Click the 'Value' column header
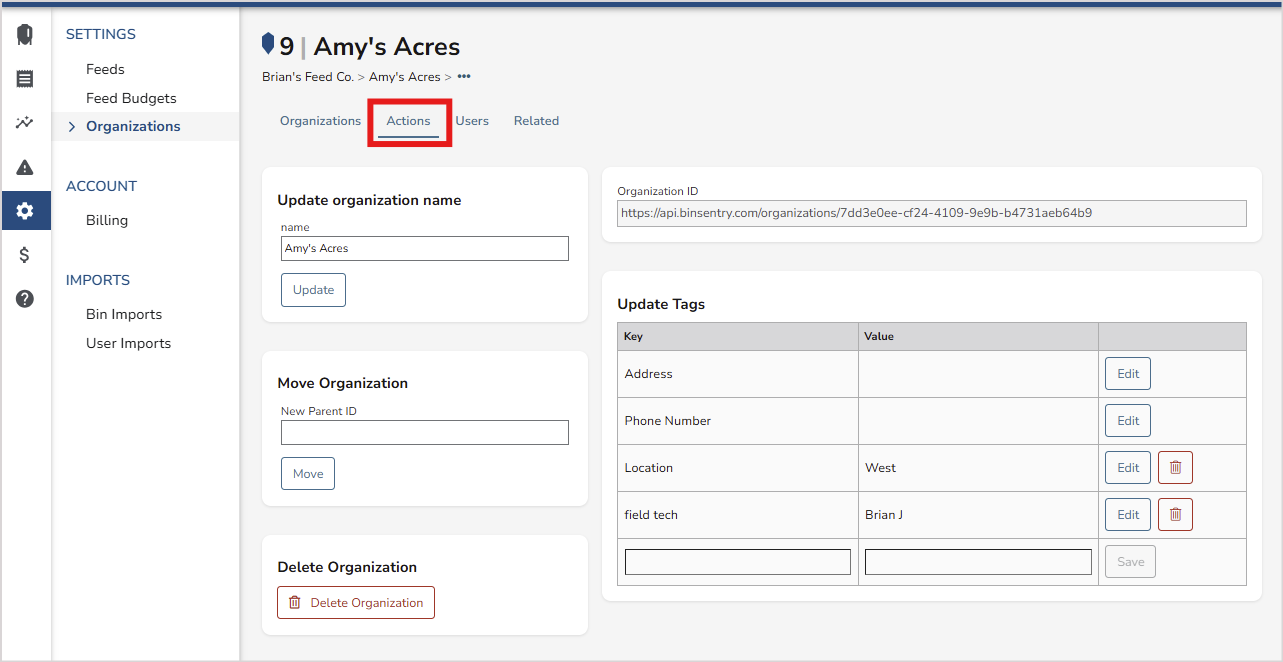This screenshot has height=662, width=1283. click(978, 336)
